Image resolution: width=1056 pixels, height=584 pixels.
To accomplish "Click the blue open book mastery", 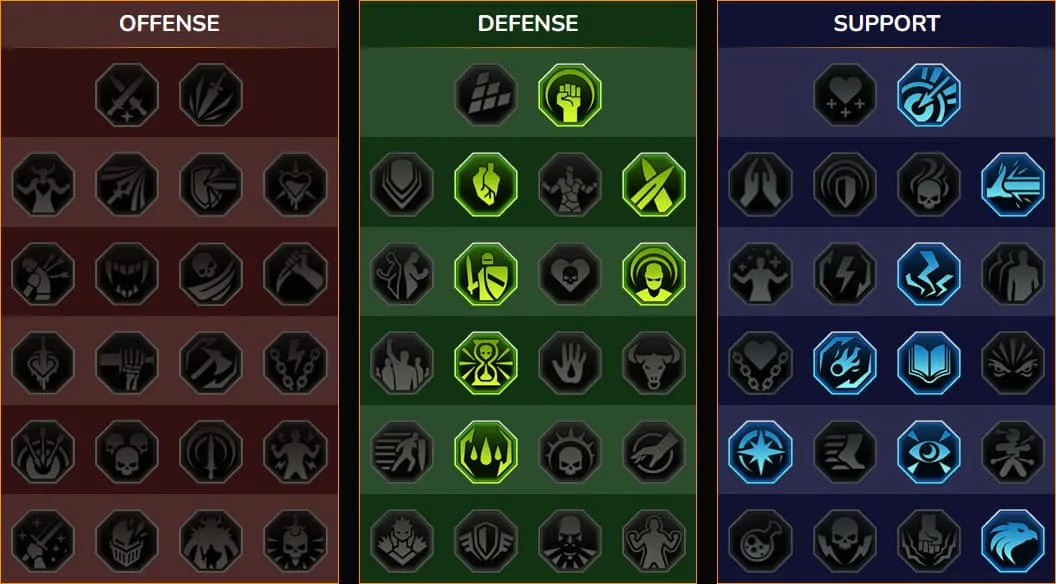I will [x=929, y=363].
